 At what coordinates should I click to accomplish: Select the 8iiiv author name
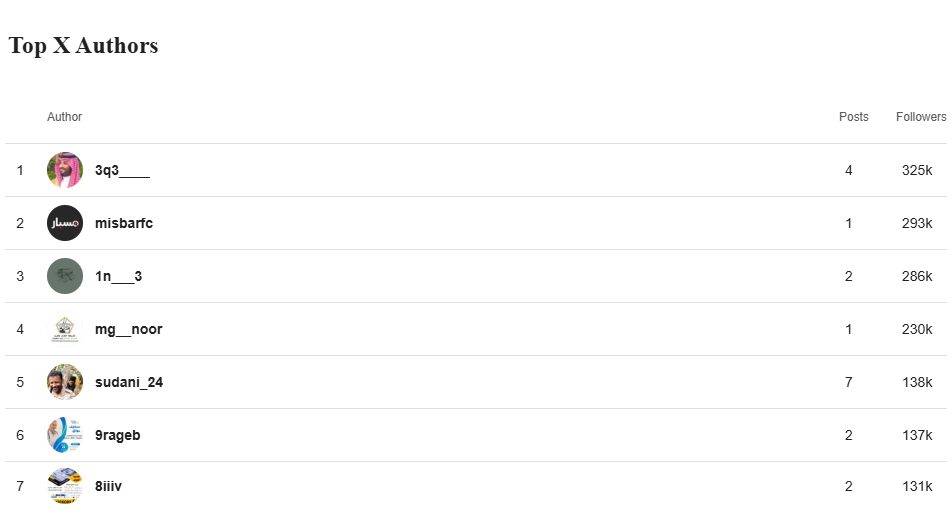[108, 486]
